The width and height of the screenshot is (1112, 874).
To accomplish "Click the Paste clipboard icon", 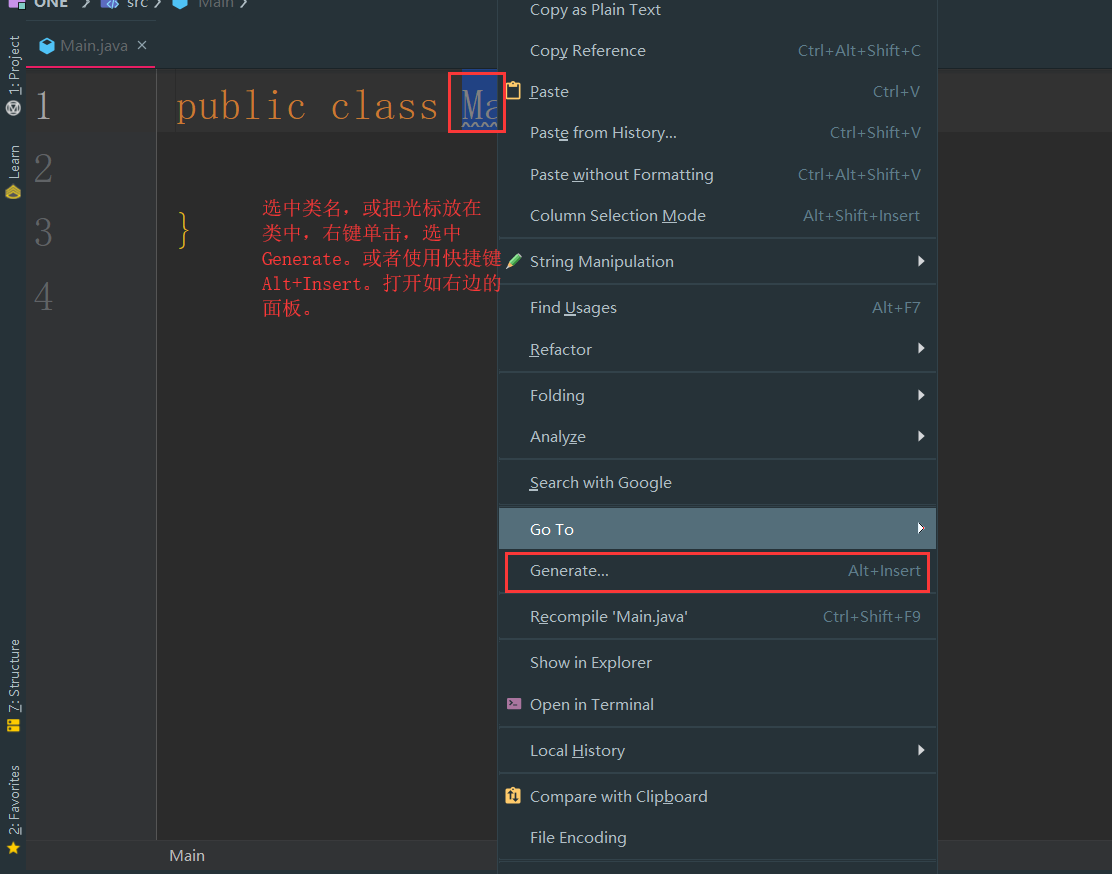I will (x=513, y=91).
